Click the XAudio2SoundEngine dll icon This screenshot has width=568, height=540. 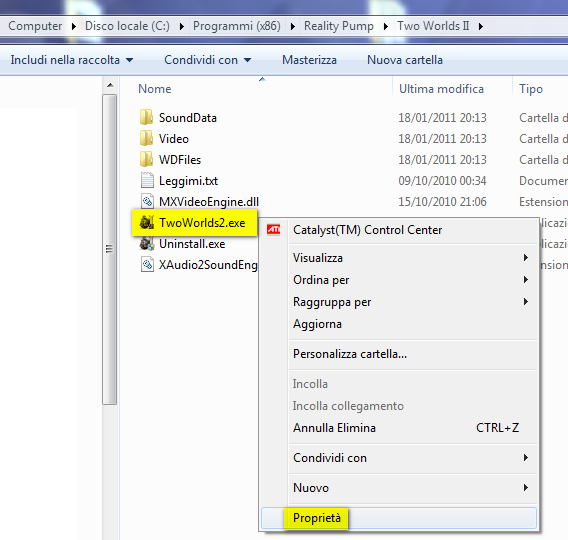click(x=147, y=264)
